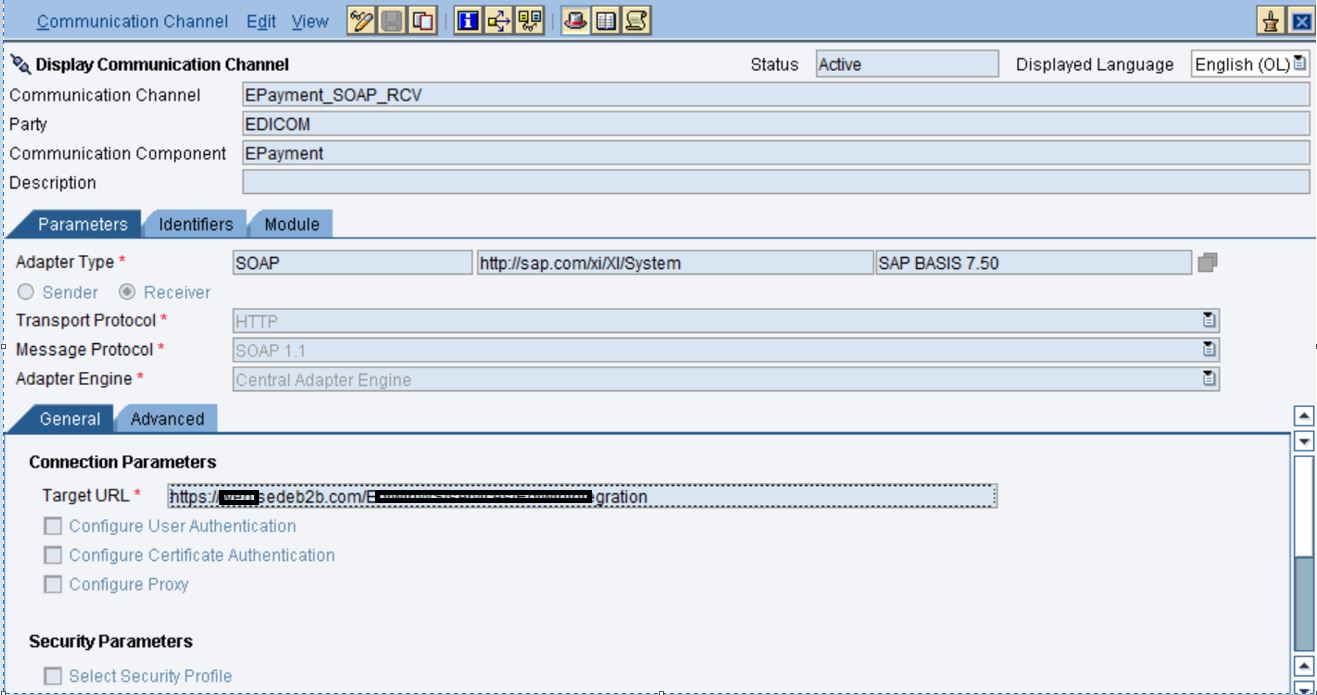The width and height of the screenshot is (1317, 695).
Task: Open the blue info properties icon
Action: coord(467,21)
